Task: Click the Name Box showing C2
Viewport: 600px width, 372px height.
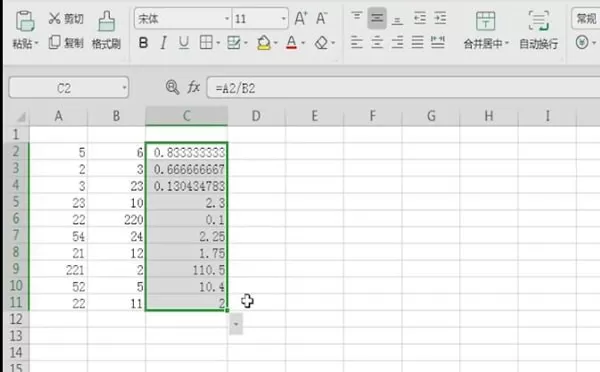Action: coord(69,88)
